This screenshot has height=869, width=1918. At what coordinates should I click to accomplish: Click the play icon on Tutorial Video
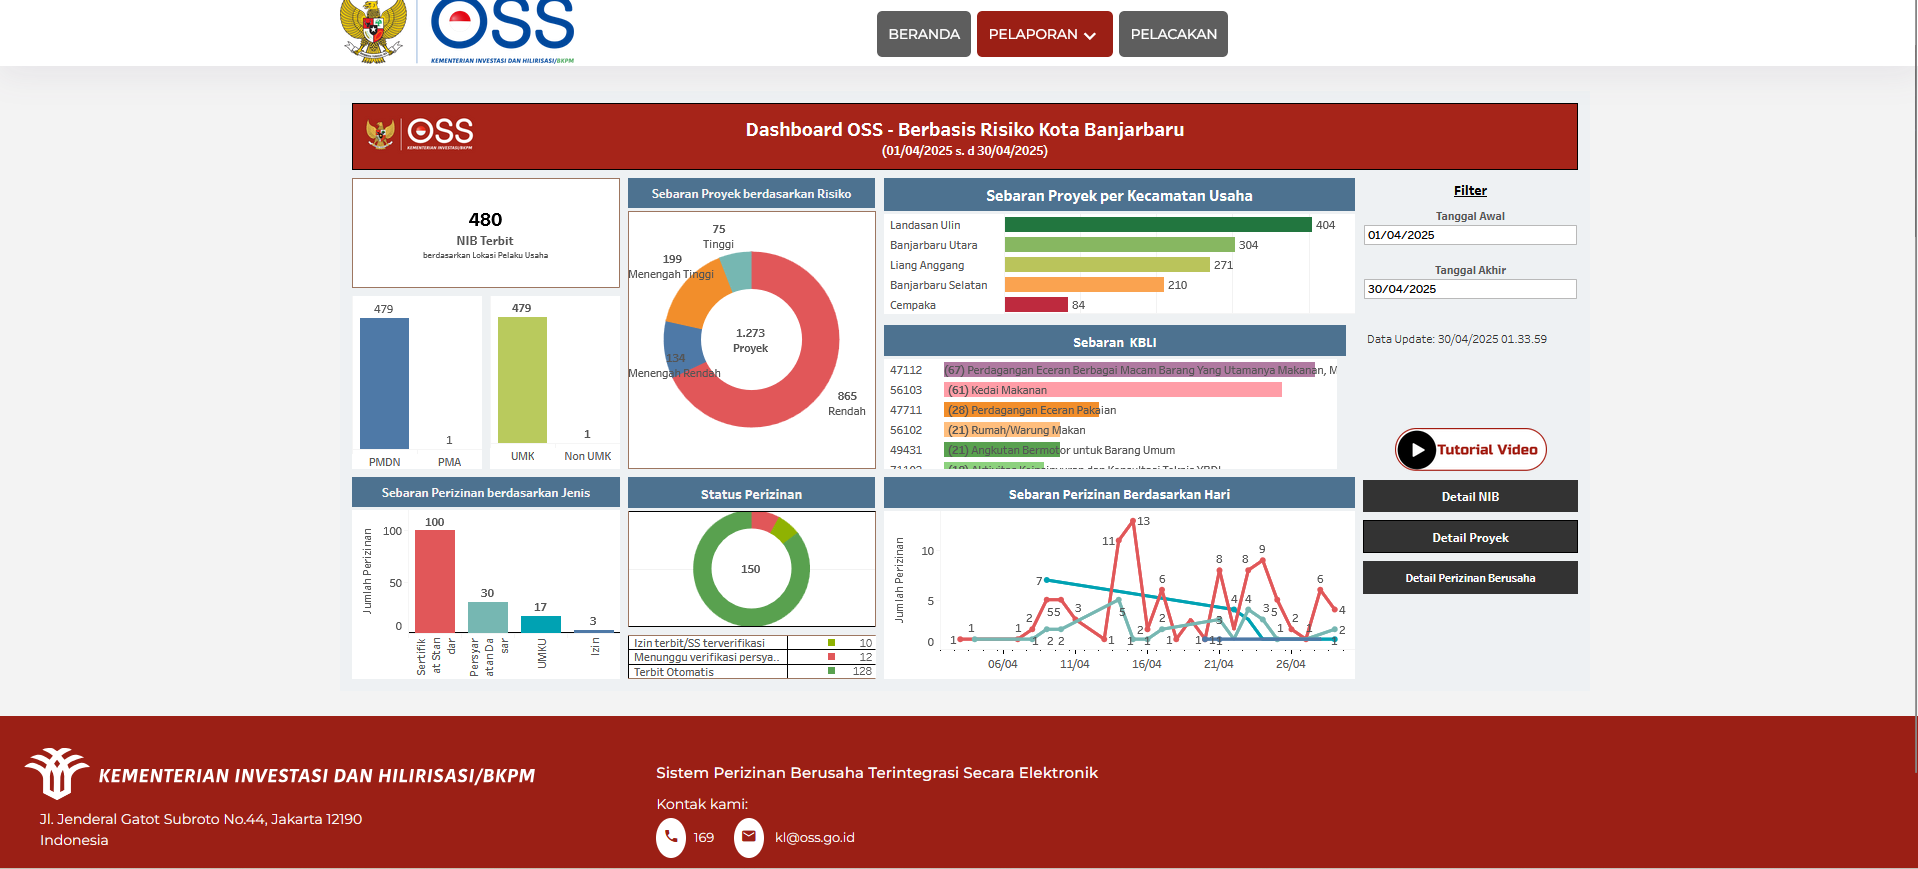coord(1416,450)
